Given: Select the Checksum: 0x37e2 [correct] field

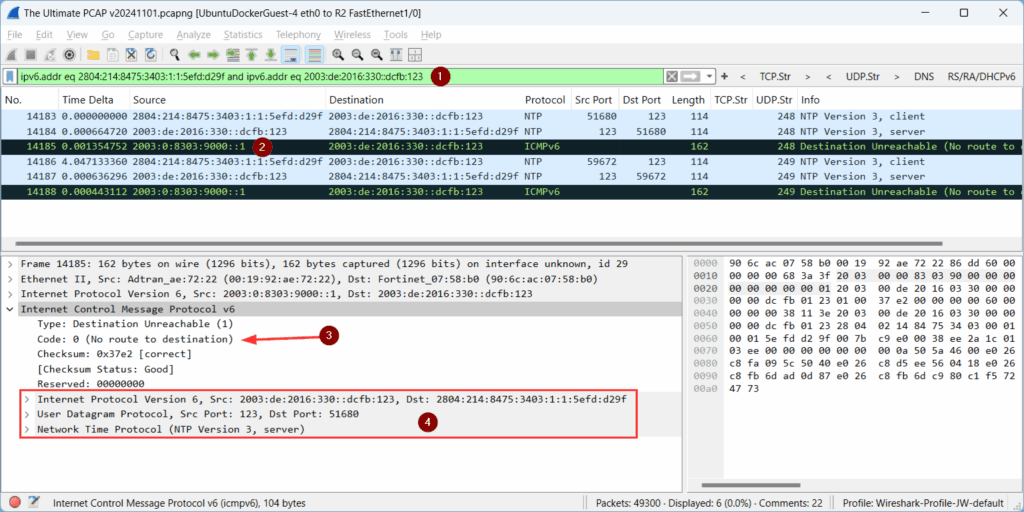Looking at the screenshot, I should [x=114, y=354].
